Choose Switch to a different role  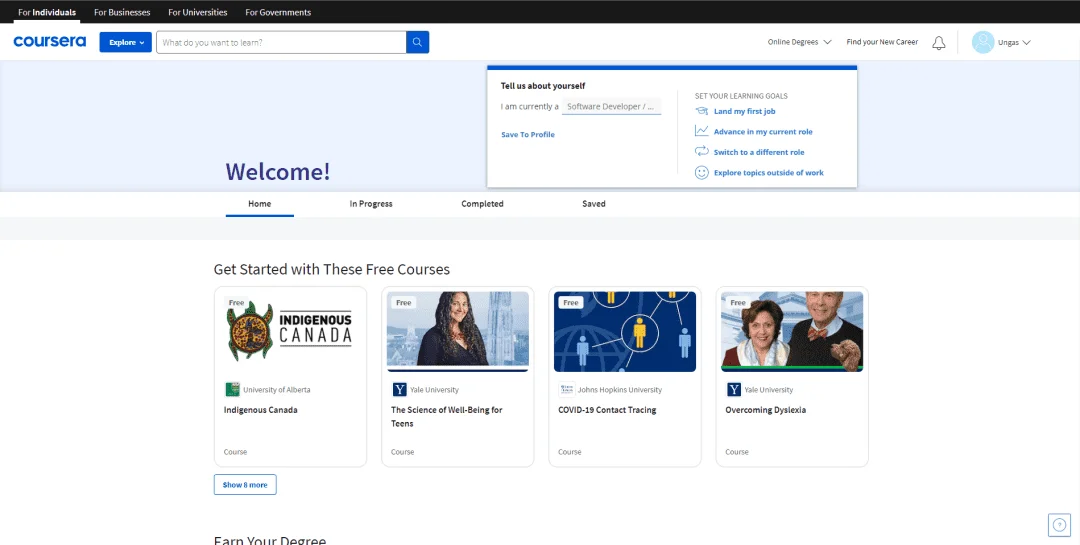tap(759, 152)
